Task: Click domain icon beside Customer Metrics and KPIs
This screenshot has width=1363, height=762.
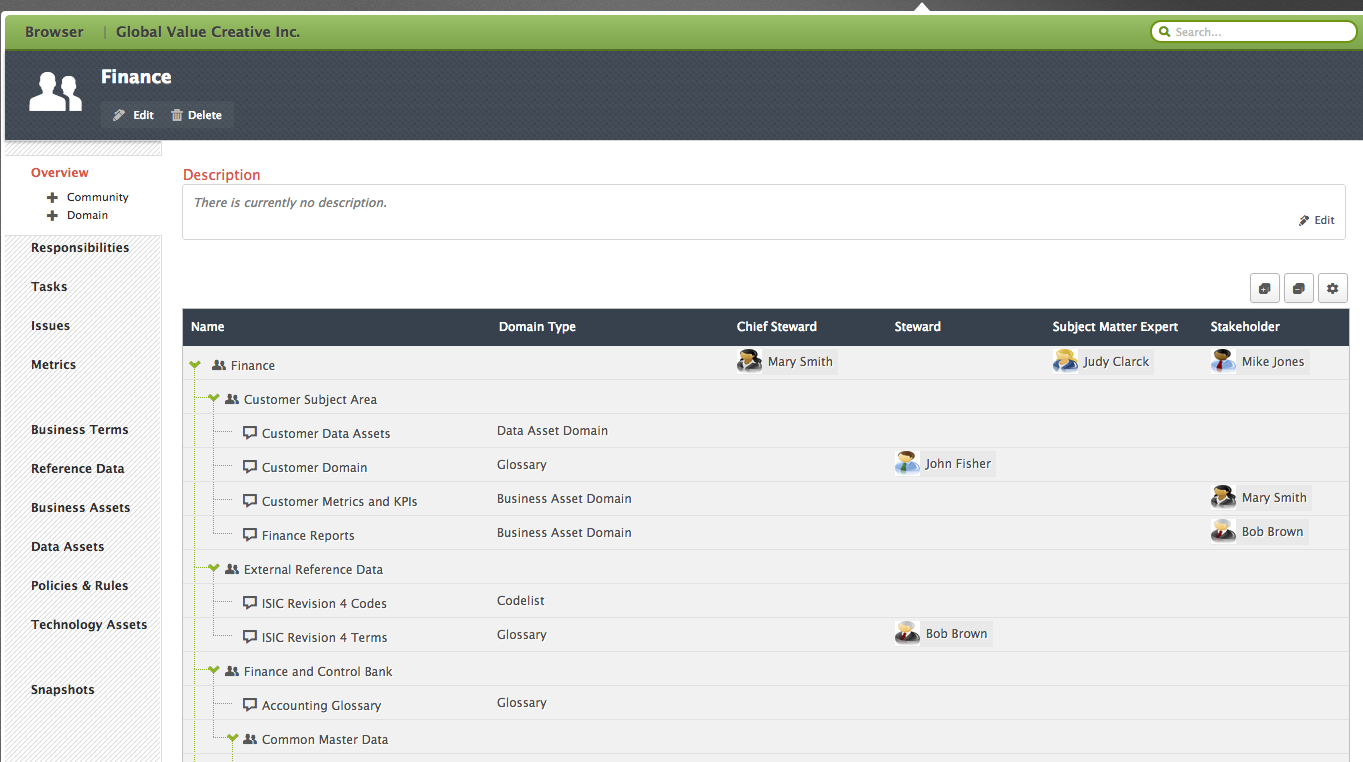Action: [250, 501]
